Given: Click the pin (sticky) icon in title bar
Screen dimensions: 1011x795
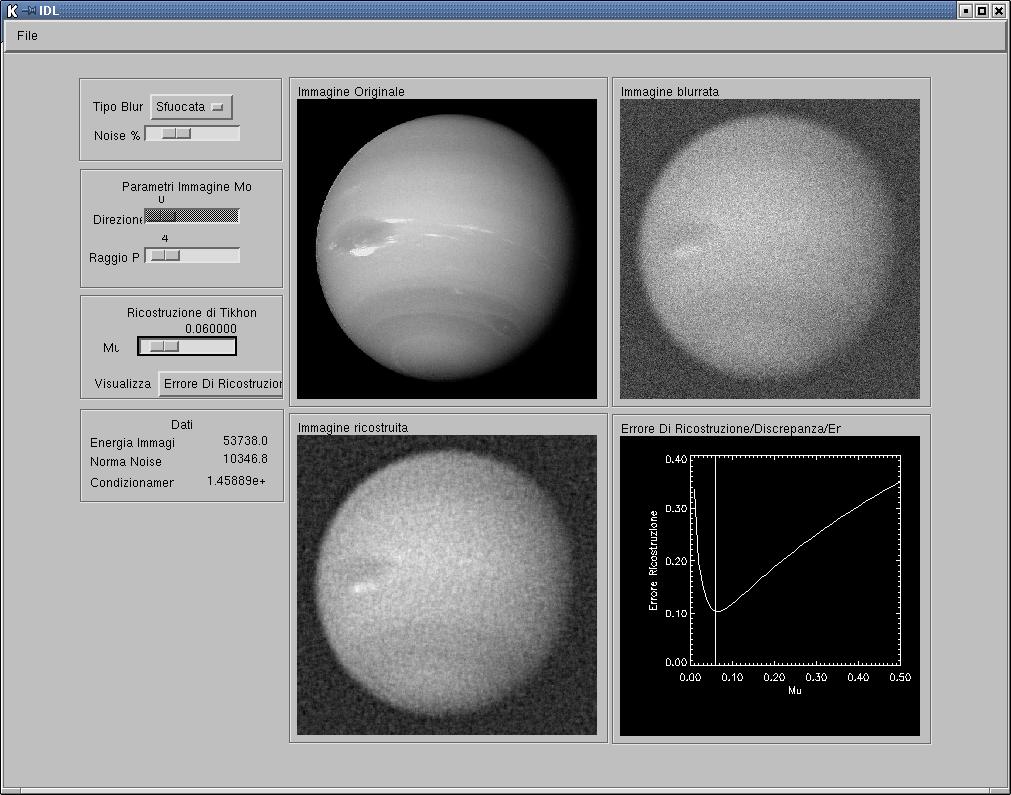Looking at the screenshot, I should click(x=28, y=10).
